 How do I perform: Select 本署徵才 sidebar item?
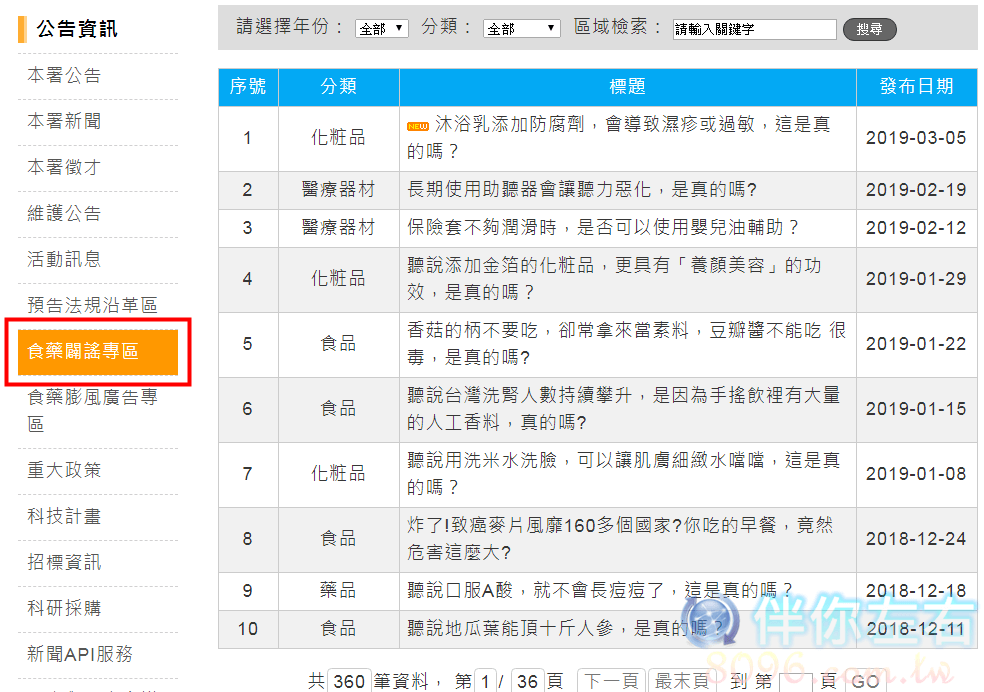(64, 167)
